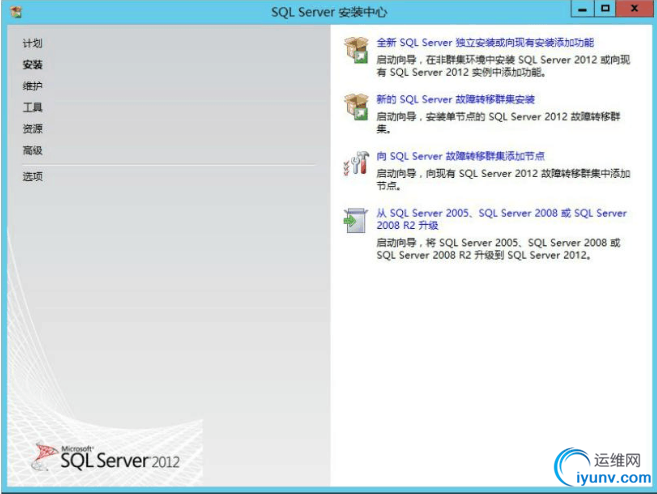Viewport: 657px width, 494px height.
Task: Open the 选项 (Options) page
Action: [x=32, y=176]
